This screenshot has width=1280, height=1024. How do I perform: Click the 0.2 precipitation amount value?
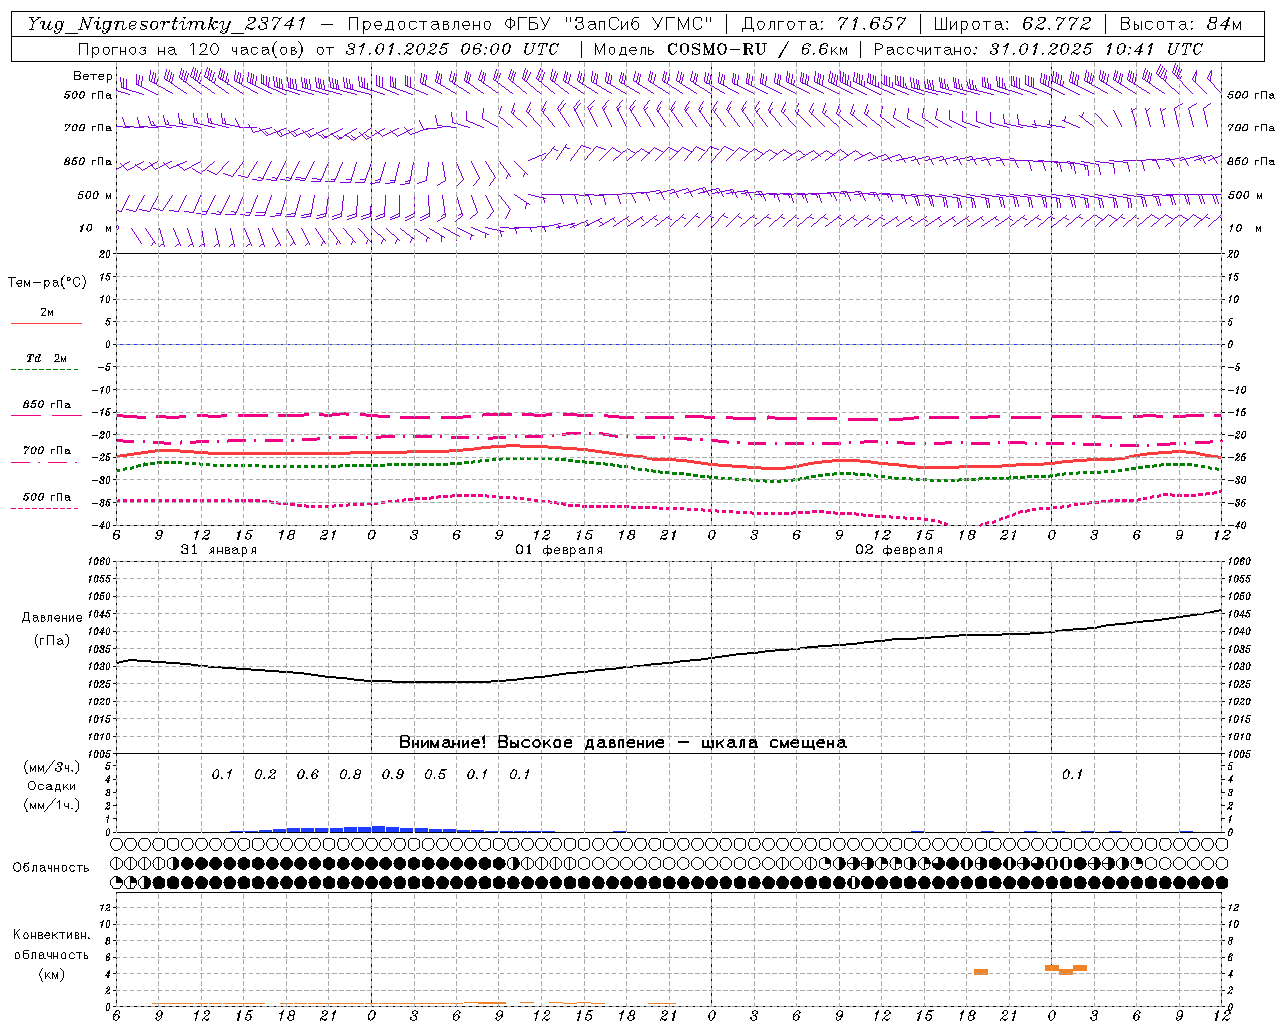pos(265,775)
